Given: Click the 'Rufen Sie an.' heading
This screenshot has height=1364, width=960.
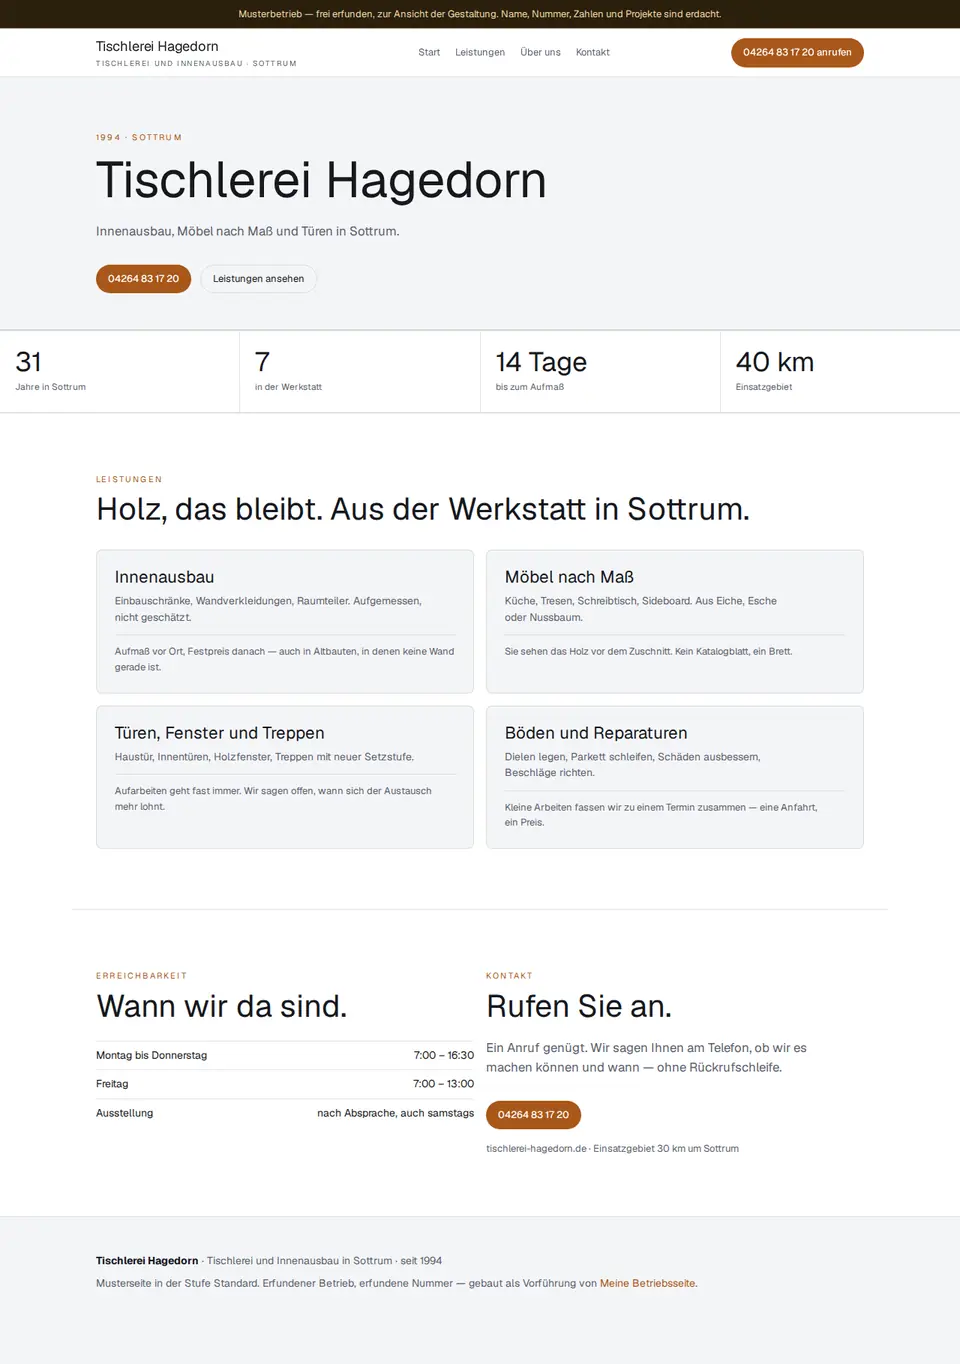Looking at the screenshot, I should (x=579, y=1006).
